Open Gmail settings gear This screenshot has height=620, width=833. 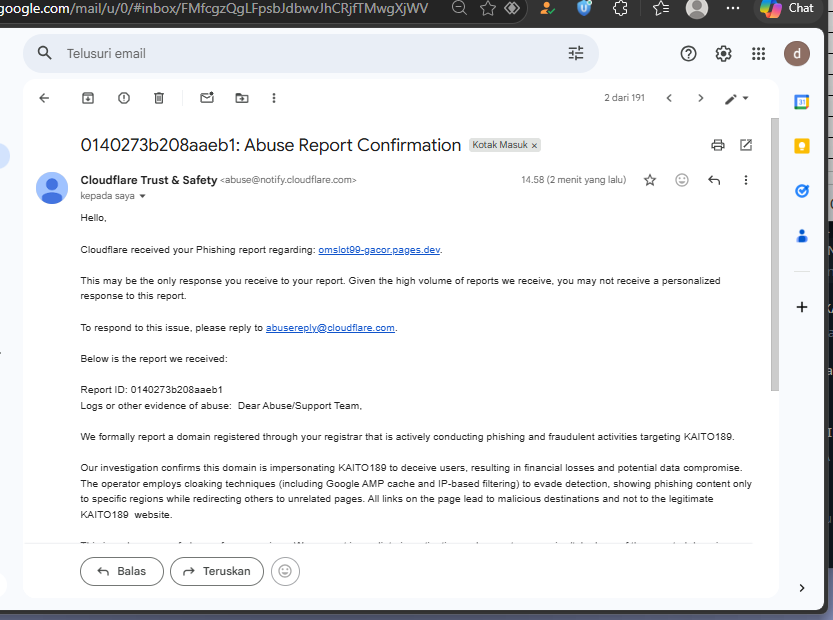[x=724, y=54]
